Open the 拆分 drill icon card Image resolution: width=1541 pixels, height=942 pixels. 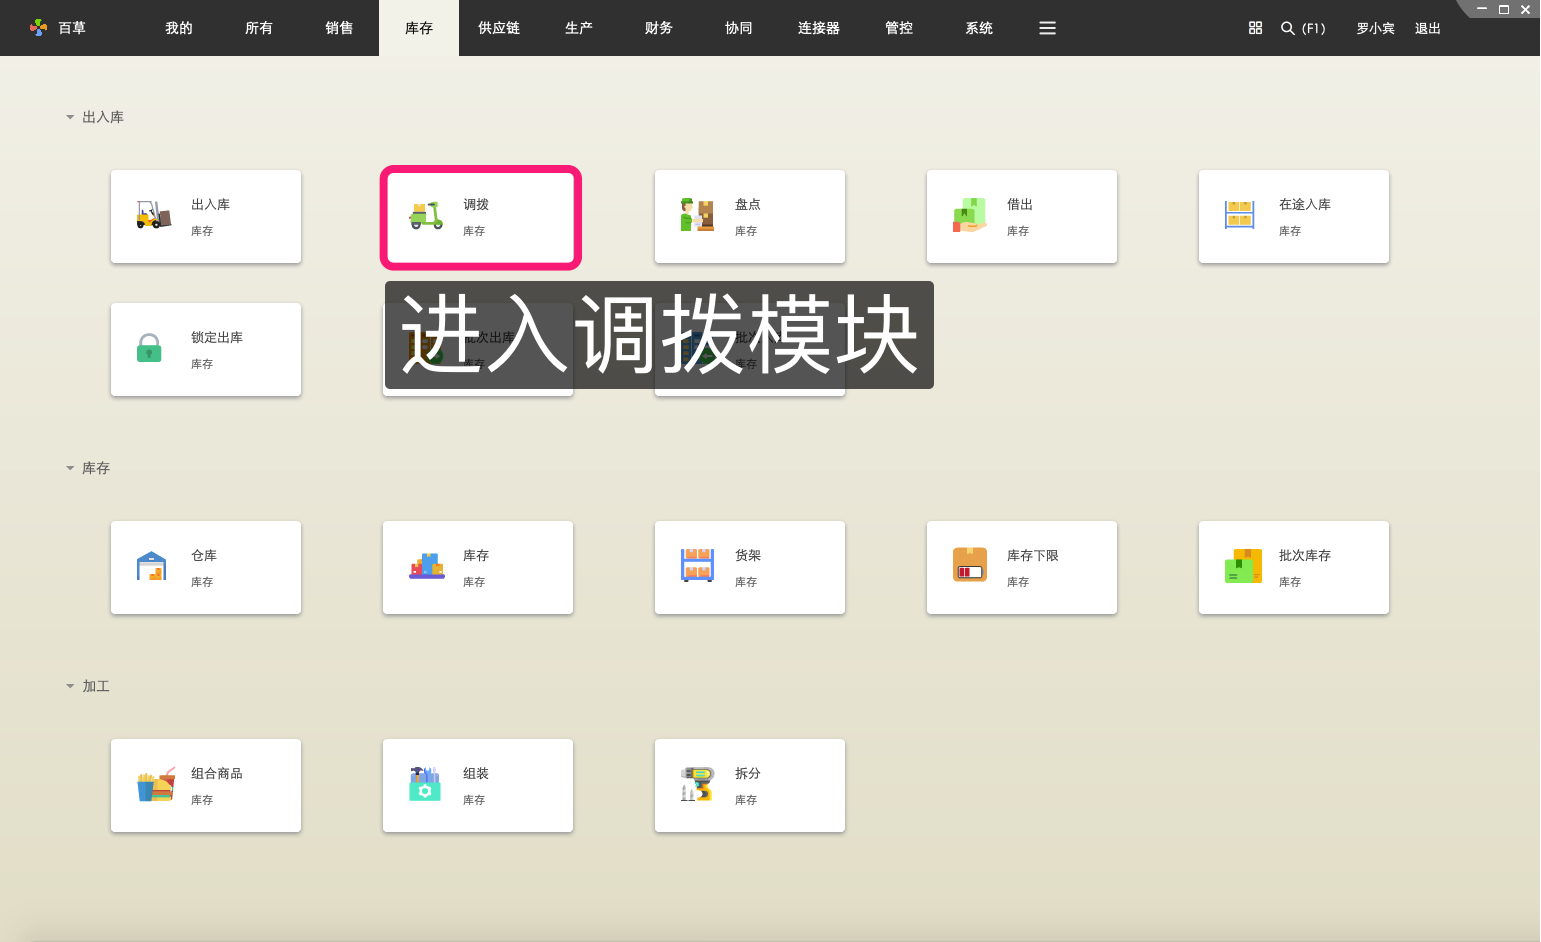[x=750, y=786]
